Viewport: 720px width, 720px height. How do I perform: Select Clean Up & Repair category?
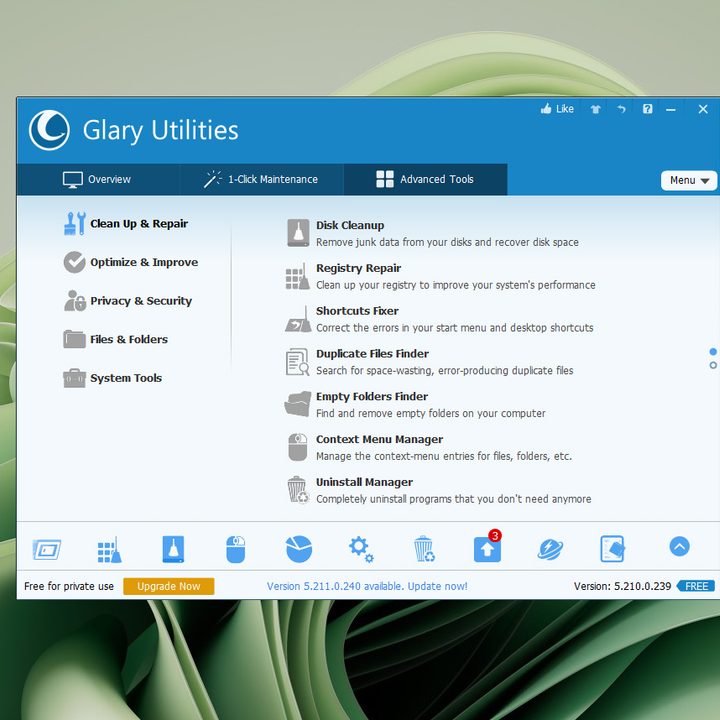pyautogui.click(x=126, y=224)
